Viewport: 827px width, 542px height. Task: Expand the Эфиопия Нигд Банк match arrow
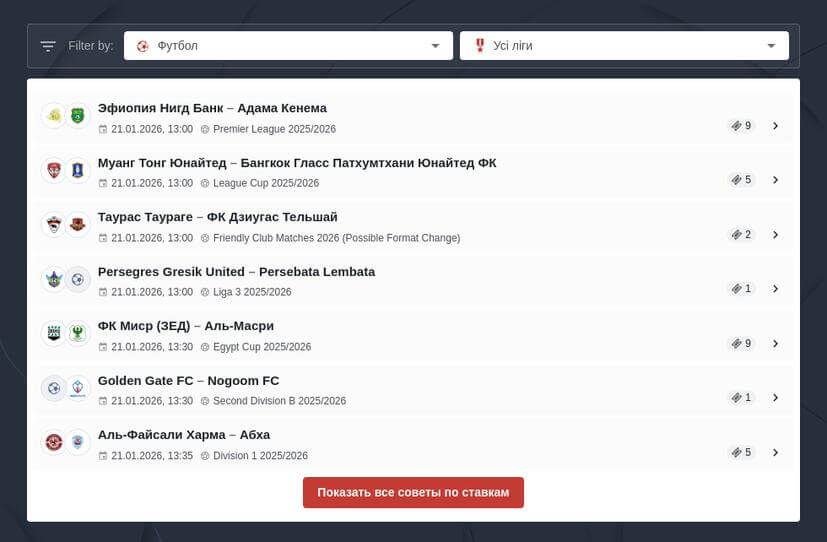coord(775,126)
